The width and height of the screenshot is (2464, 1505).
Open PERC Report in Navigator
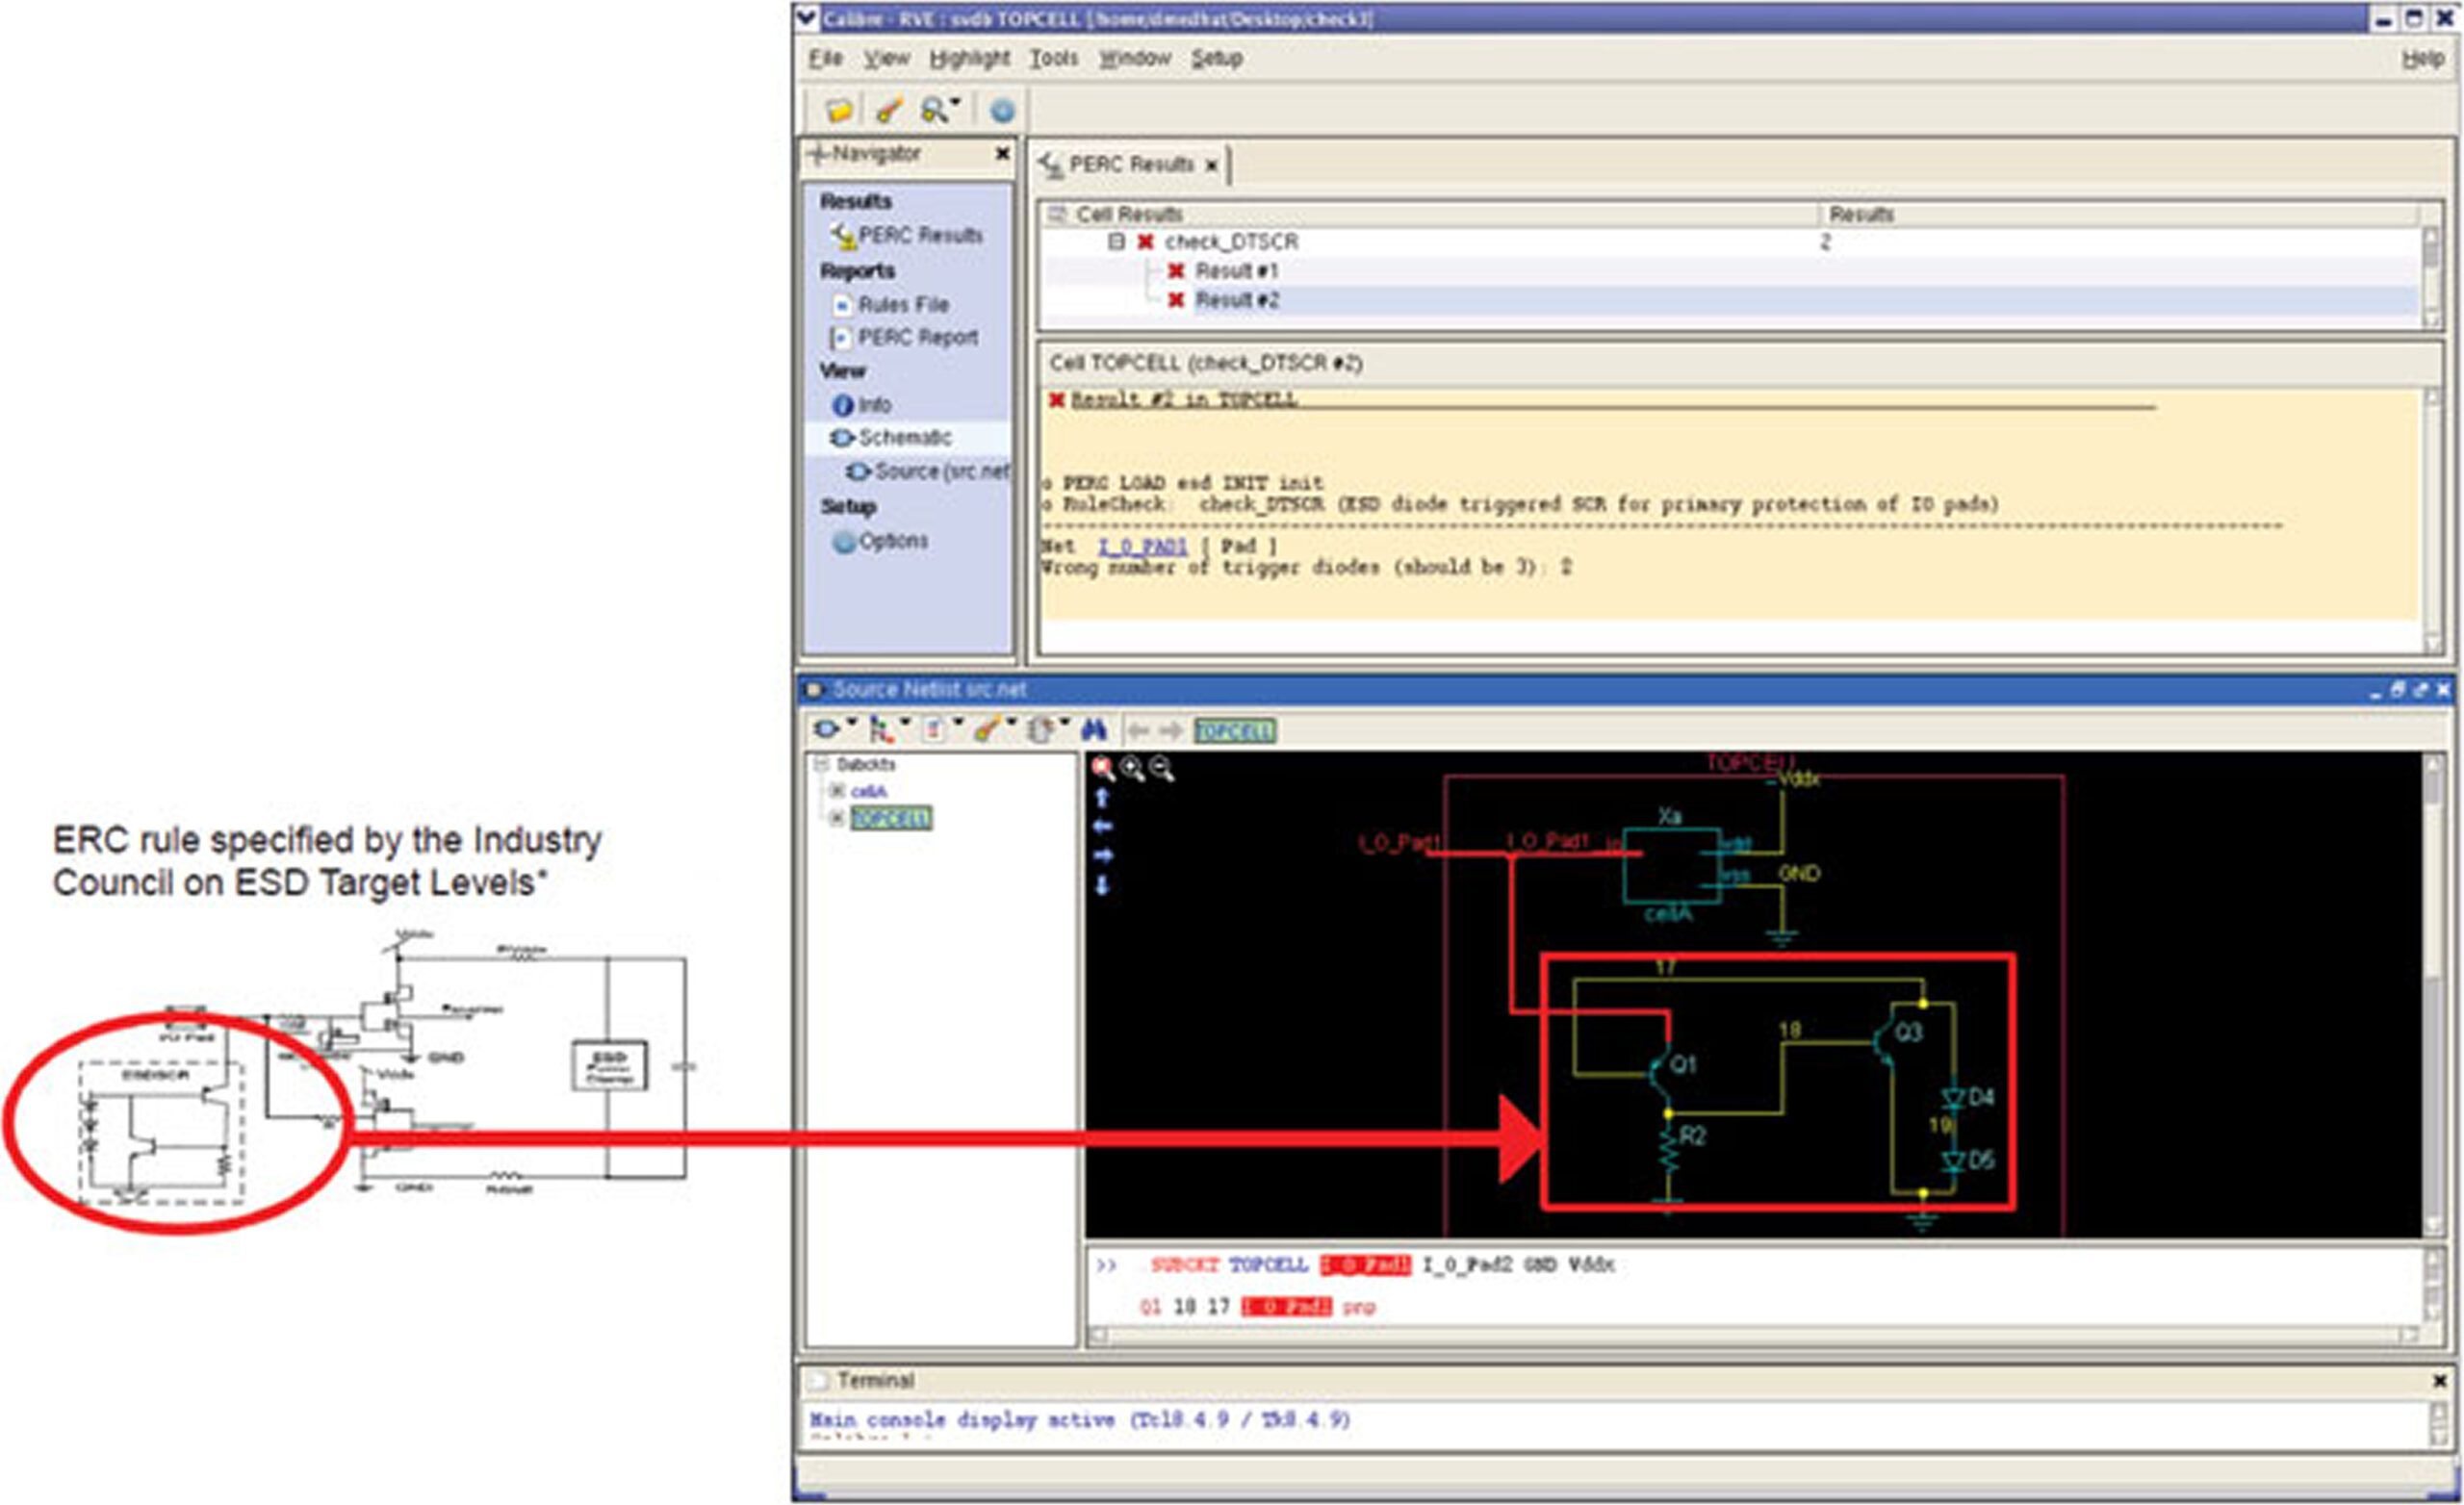917,338
